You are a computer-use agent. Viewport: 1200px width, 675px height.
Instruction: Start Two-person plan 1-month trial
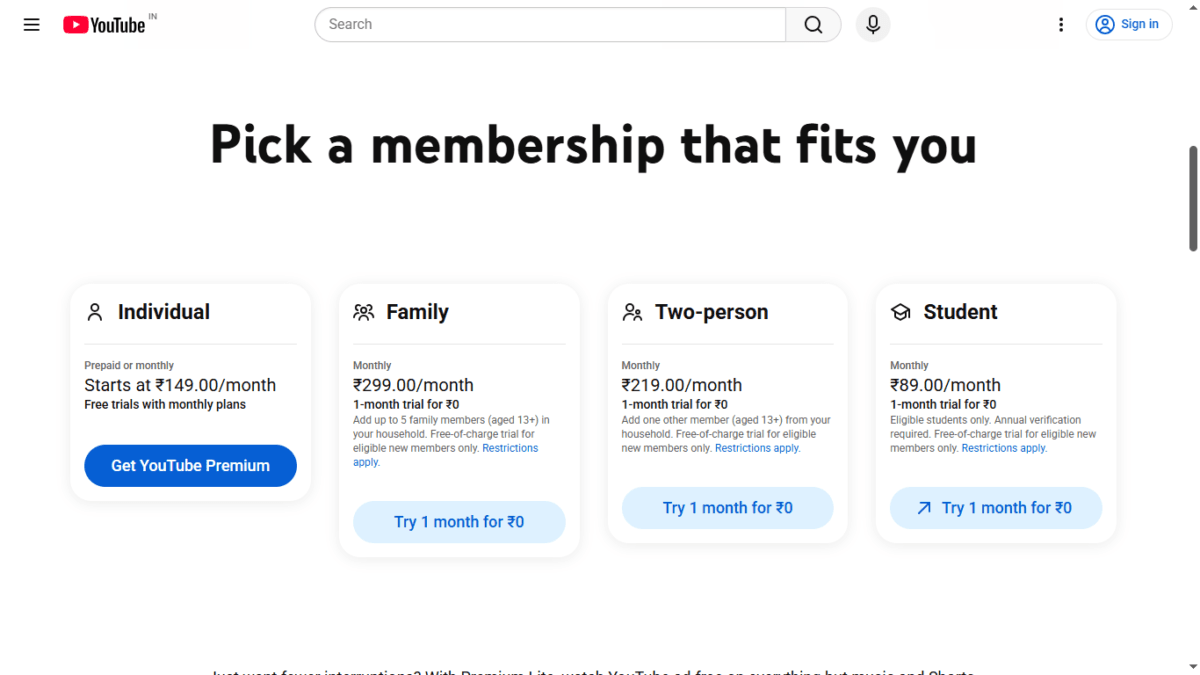click(x=727, y=508)
